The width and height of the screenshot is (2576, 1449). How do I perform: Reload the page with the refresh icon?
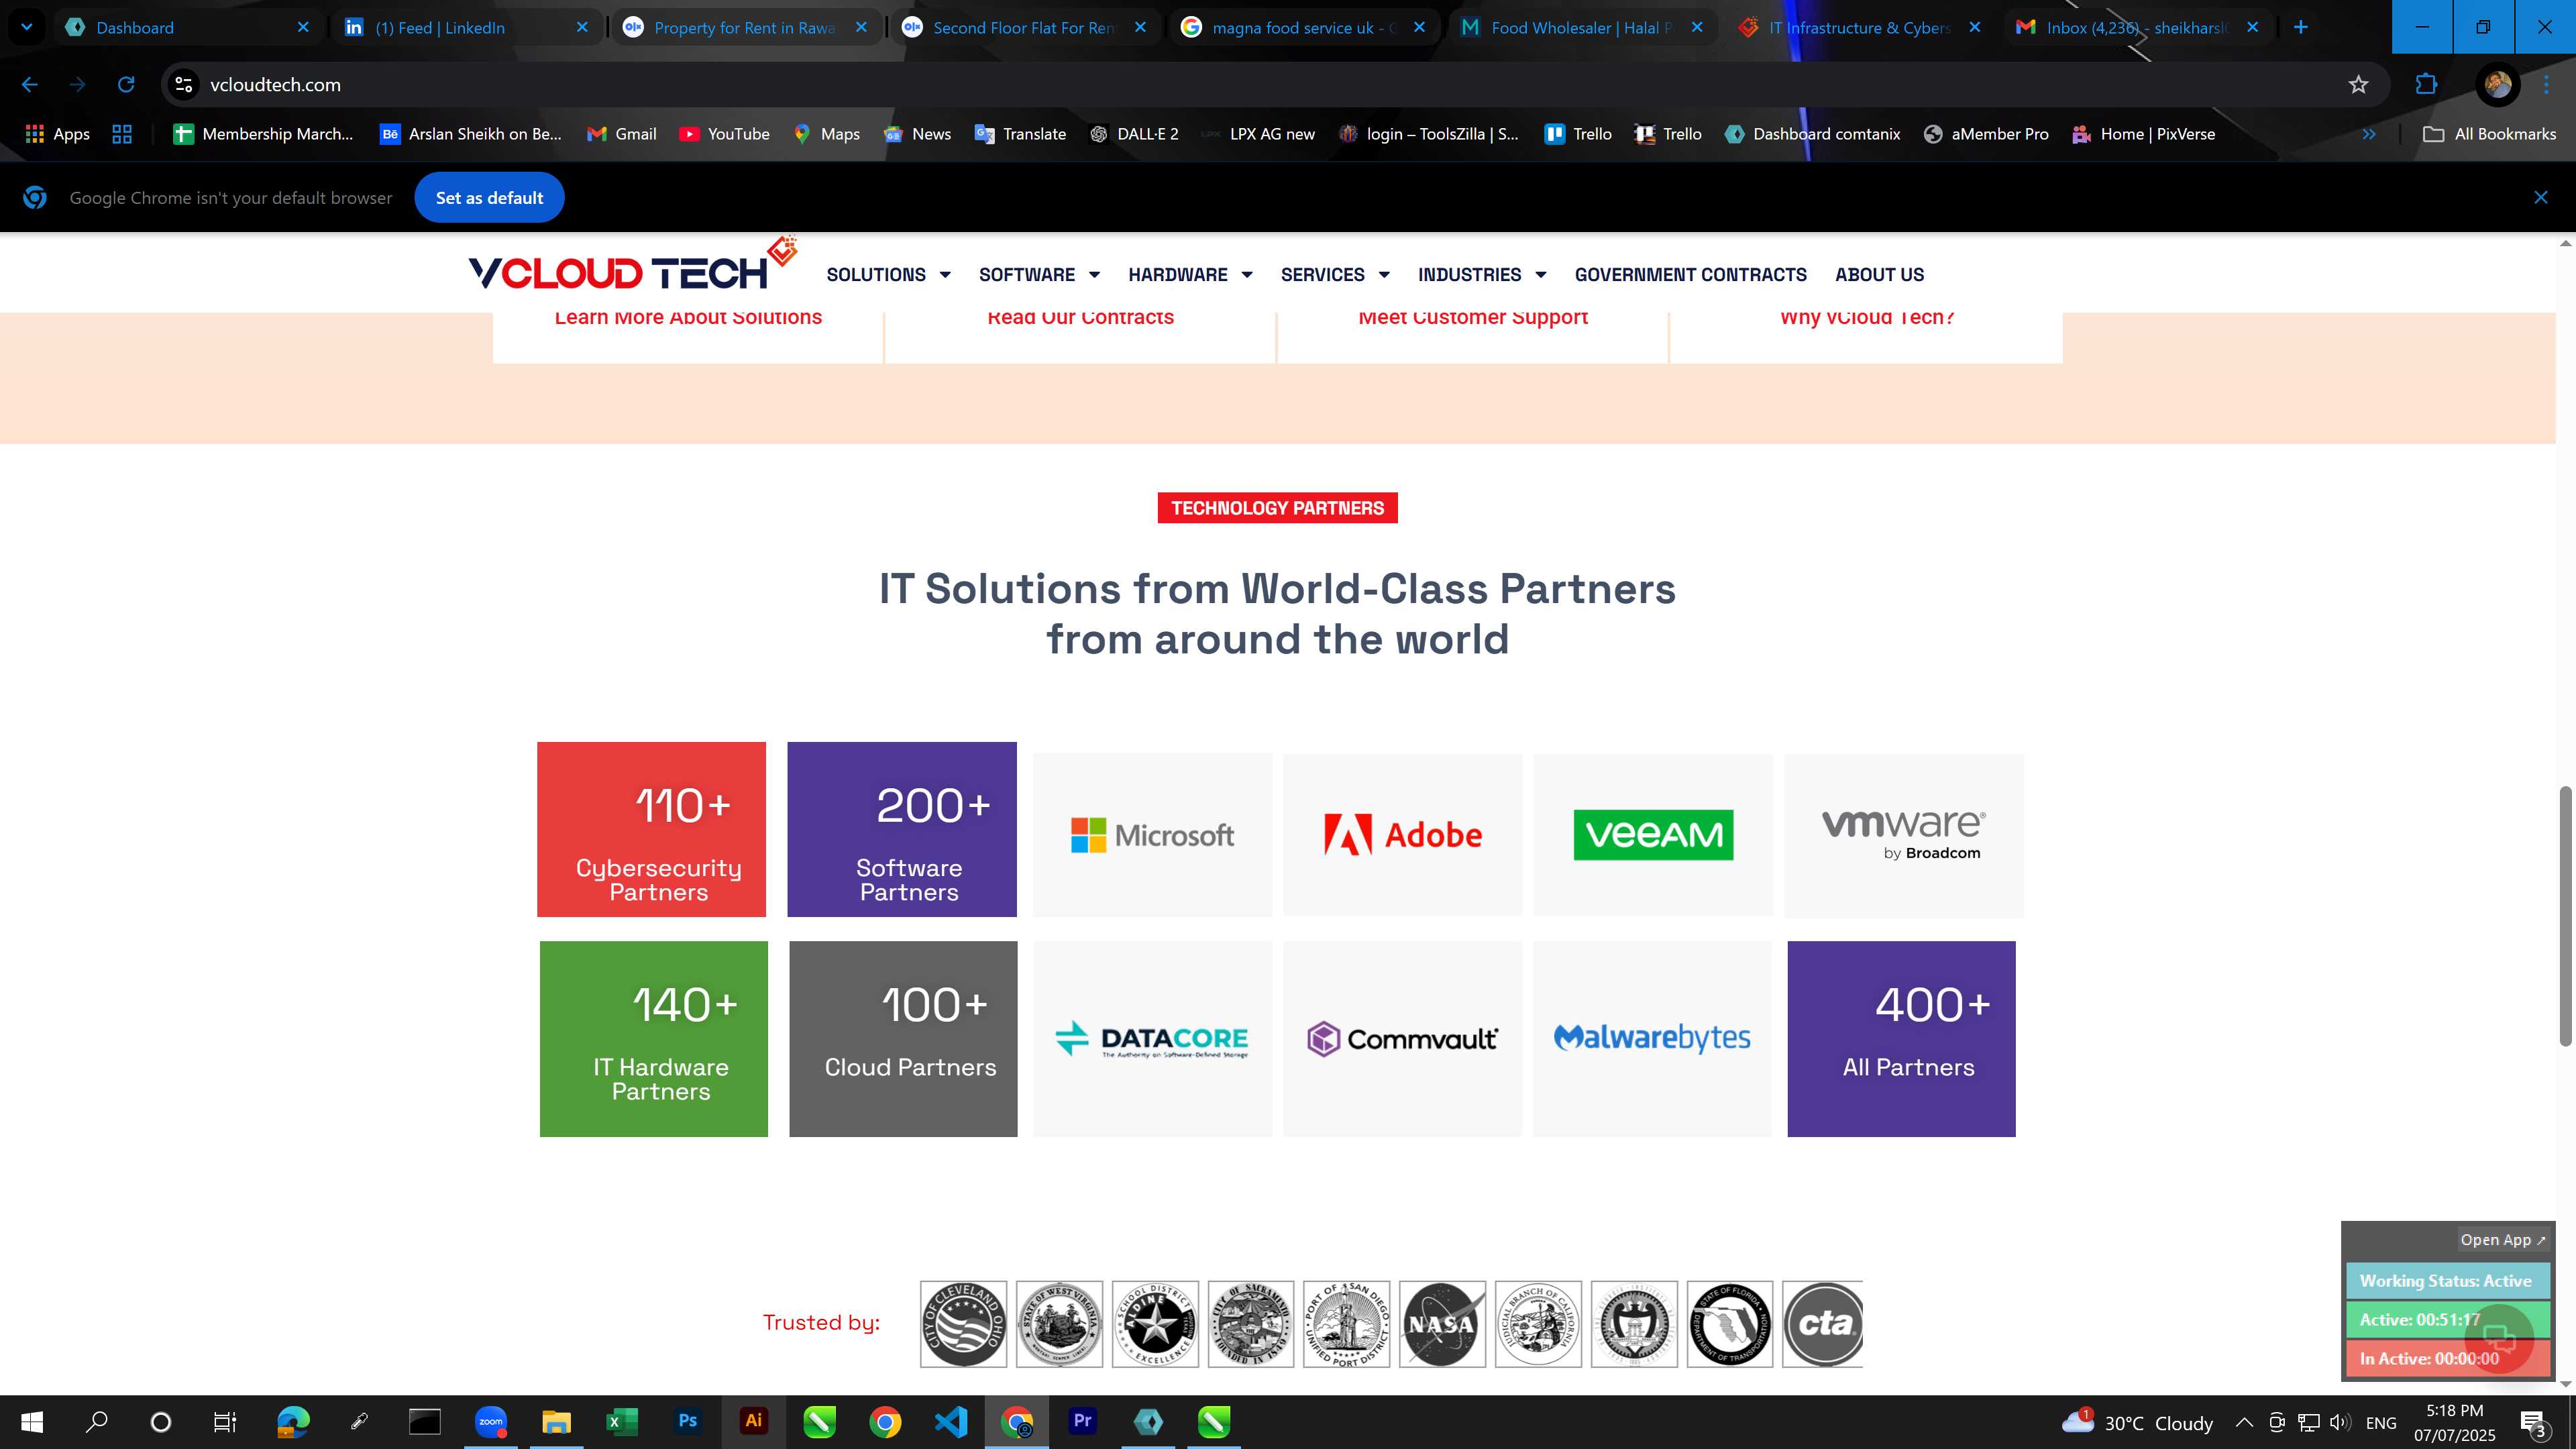pos(126,85)
